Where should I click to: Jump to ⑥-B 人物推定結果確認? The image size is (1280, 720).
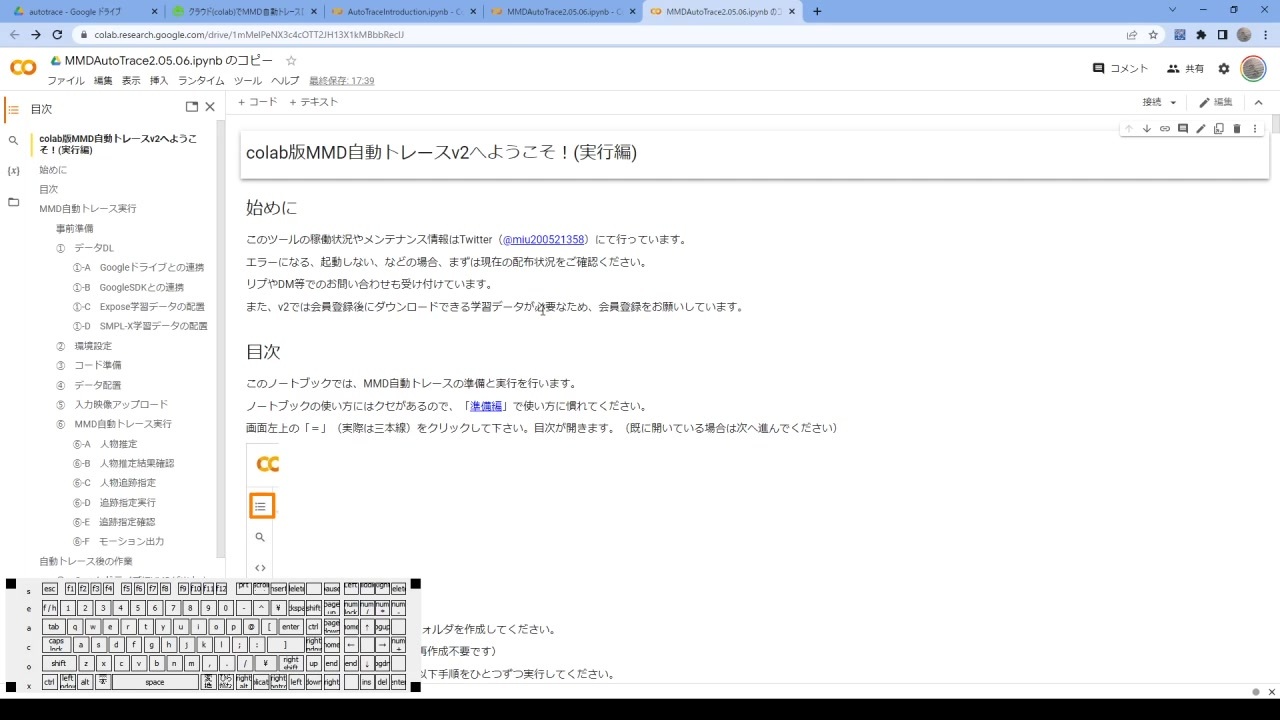(124, 463)
